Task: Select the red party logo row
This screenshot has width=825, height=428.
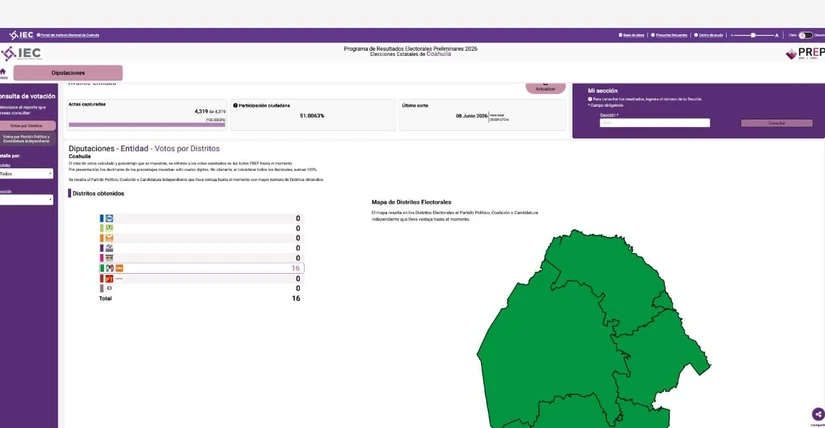Action: [x=202, y=278]
